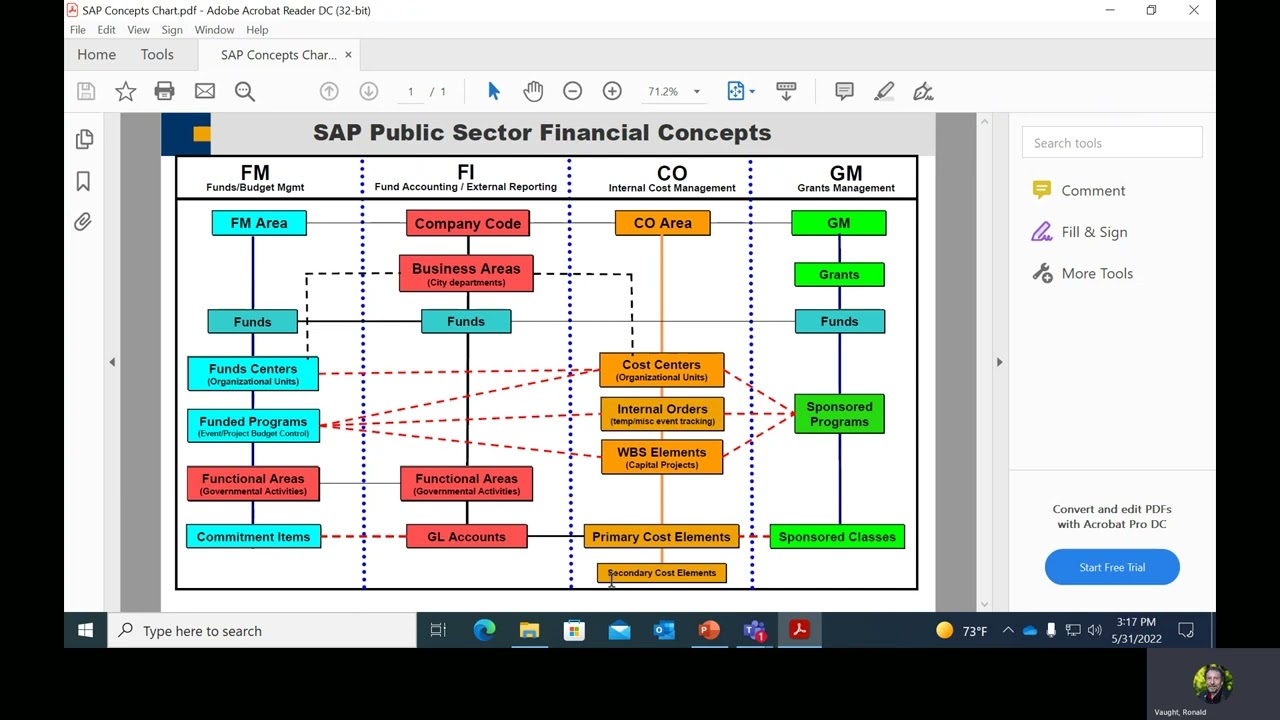1280x720 pixels.
Task: Activate the Selection arrow tool
Action: 493,91
